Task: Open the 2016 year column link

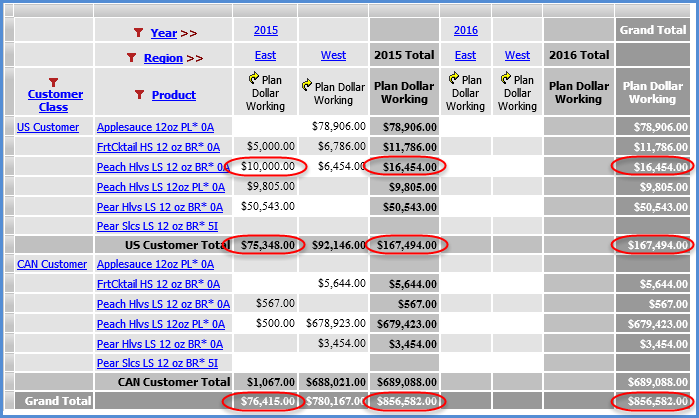Action: point(466,30)
